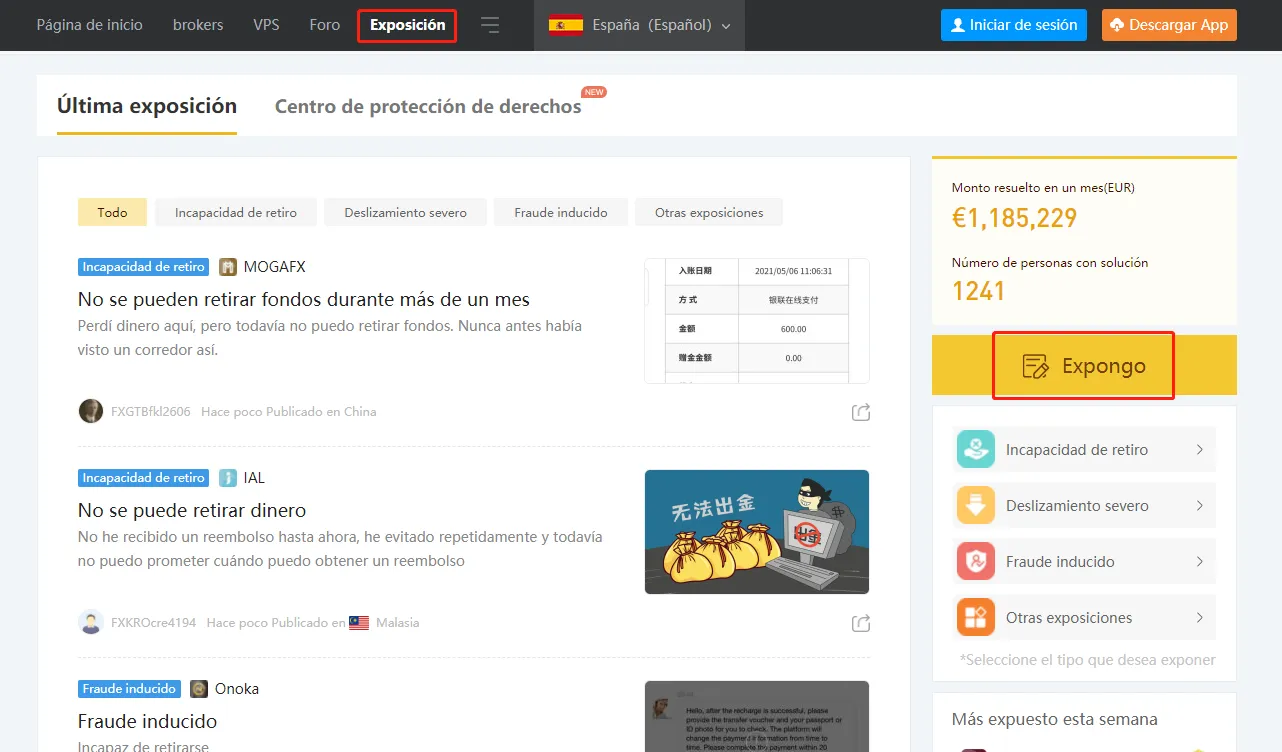The width and height of the screenshot is (1282, 752).
Task: Filter by Otras exposiciones
Action: 709,212
